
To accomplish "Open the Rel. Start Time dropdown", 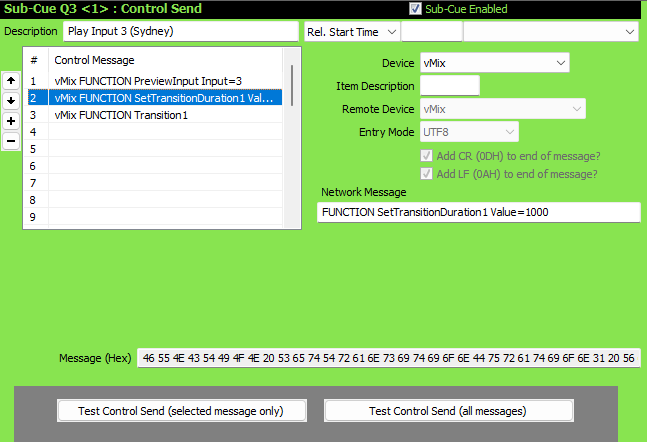I will 352,32.
